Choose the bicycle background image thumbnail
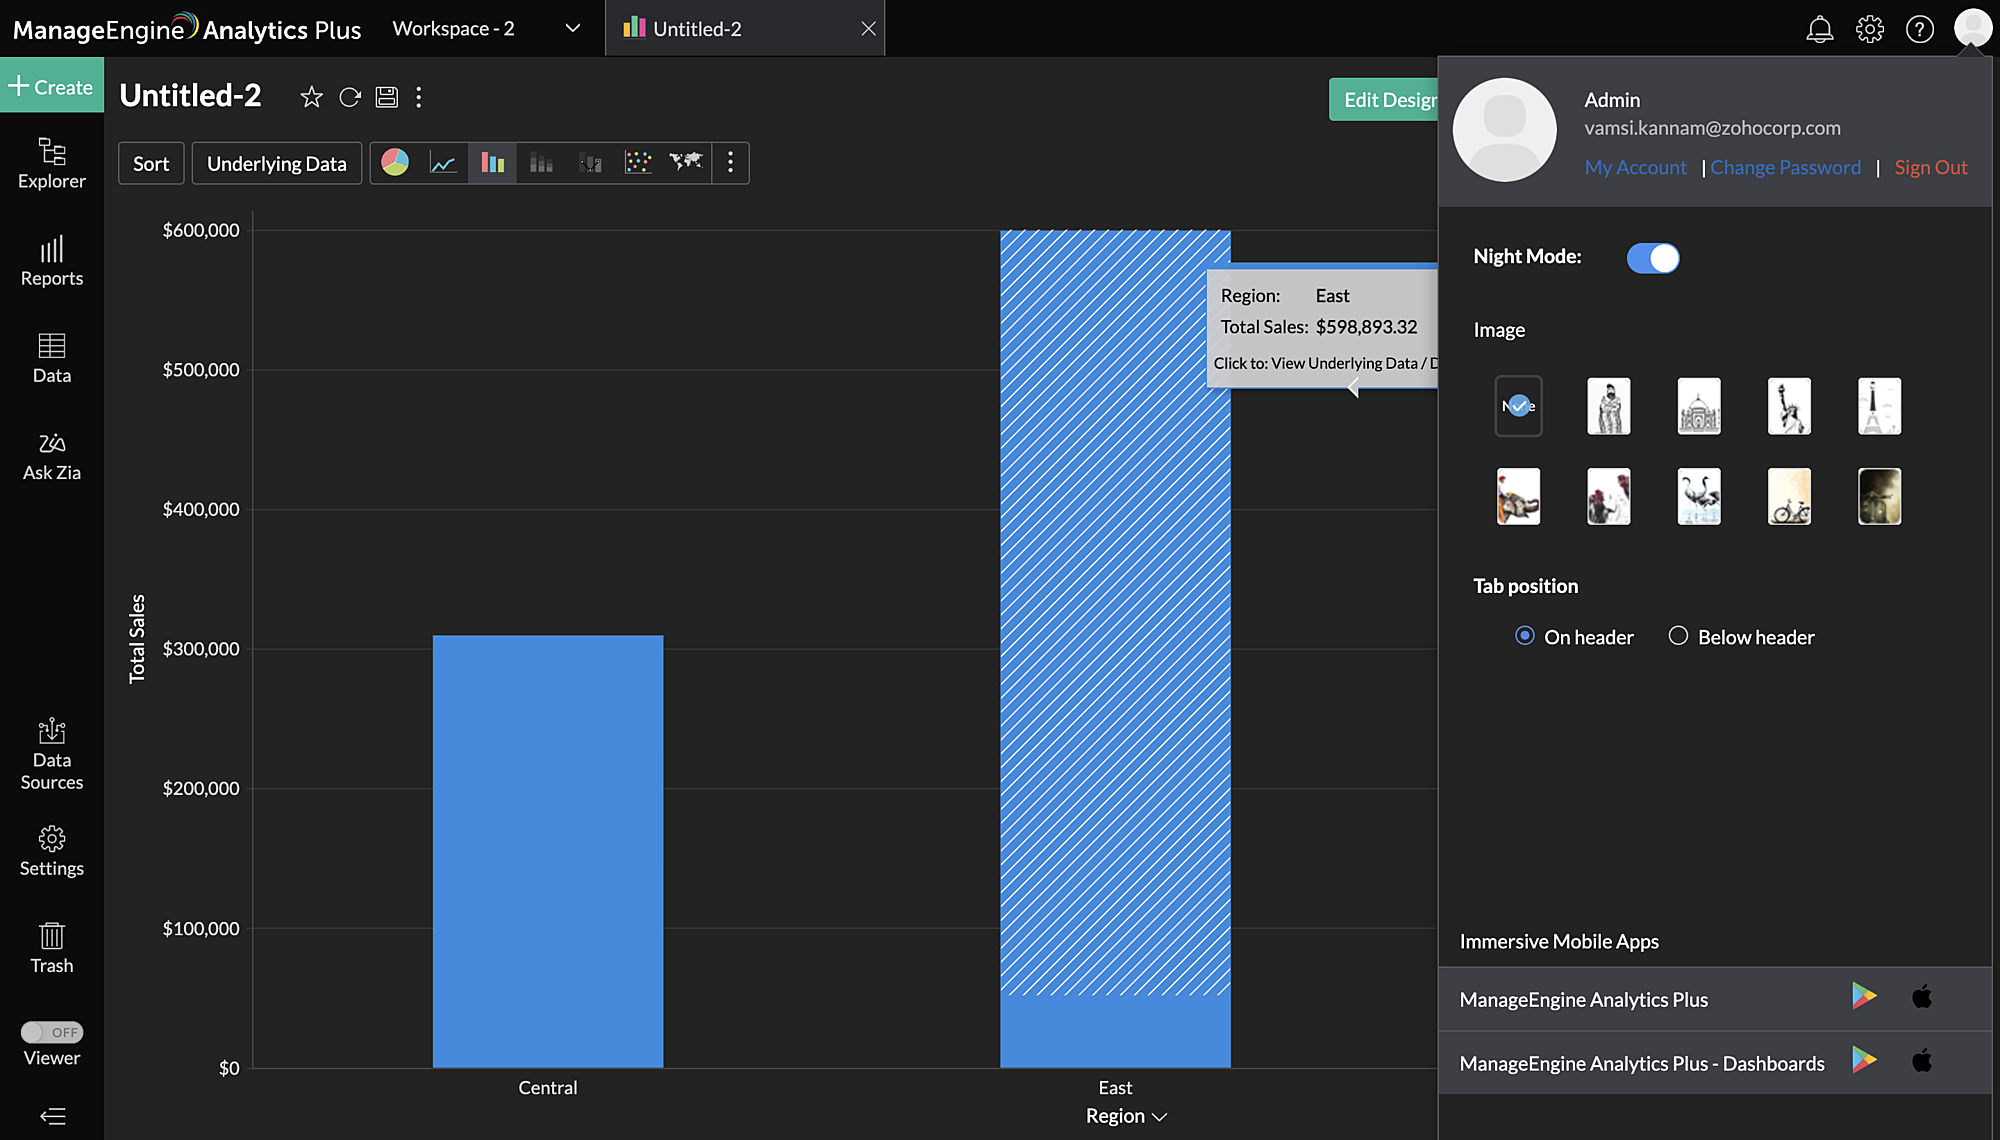Viewport: 2000px width, 1140px height. (1789, 496)
